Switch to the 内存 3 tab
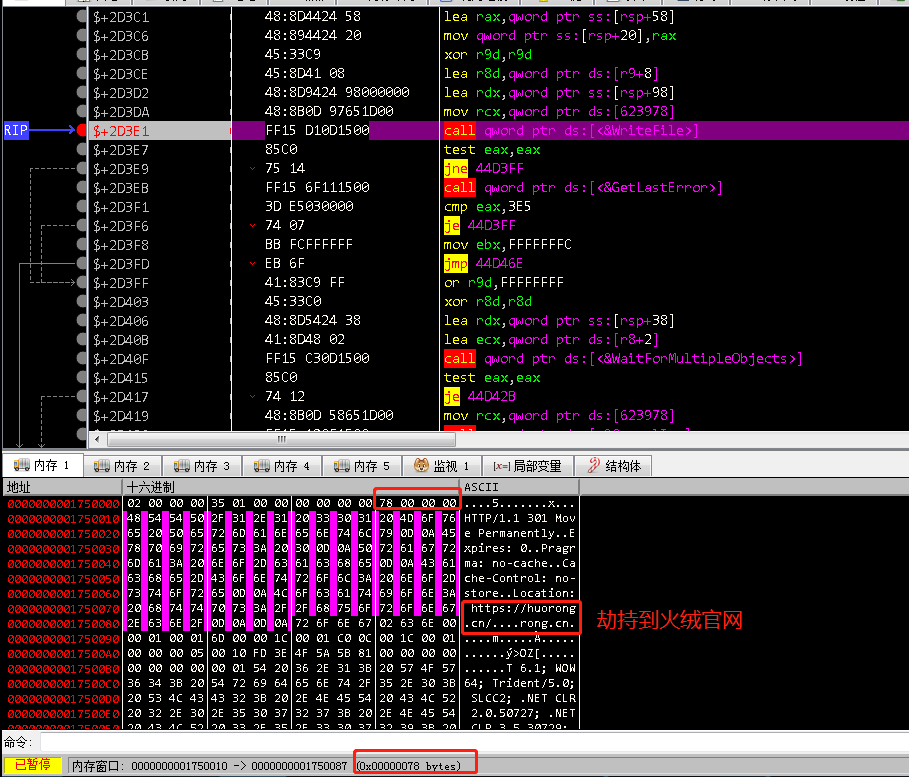Viewport: 909px width, 777px height. point(212,466)
